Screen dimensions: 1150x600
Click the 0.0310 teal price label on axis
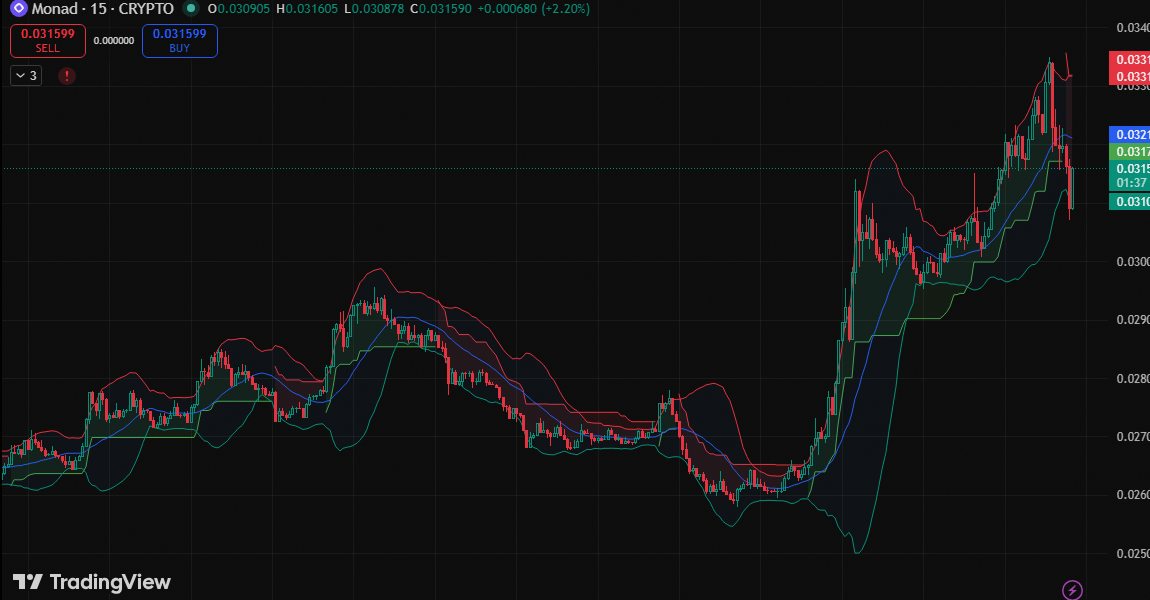1130,202
